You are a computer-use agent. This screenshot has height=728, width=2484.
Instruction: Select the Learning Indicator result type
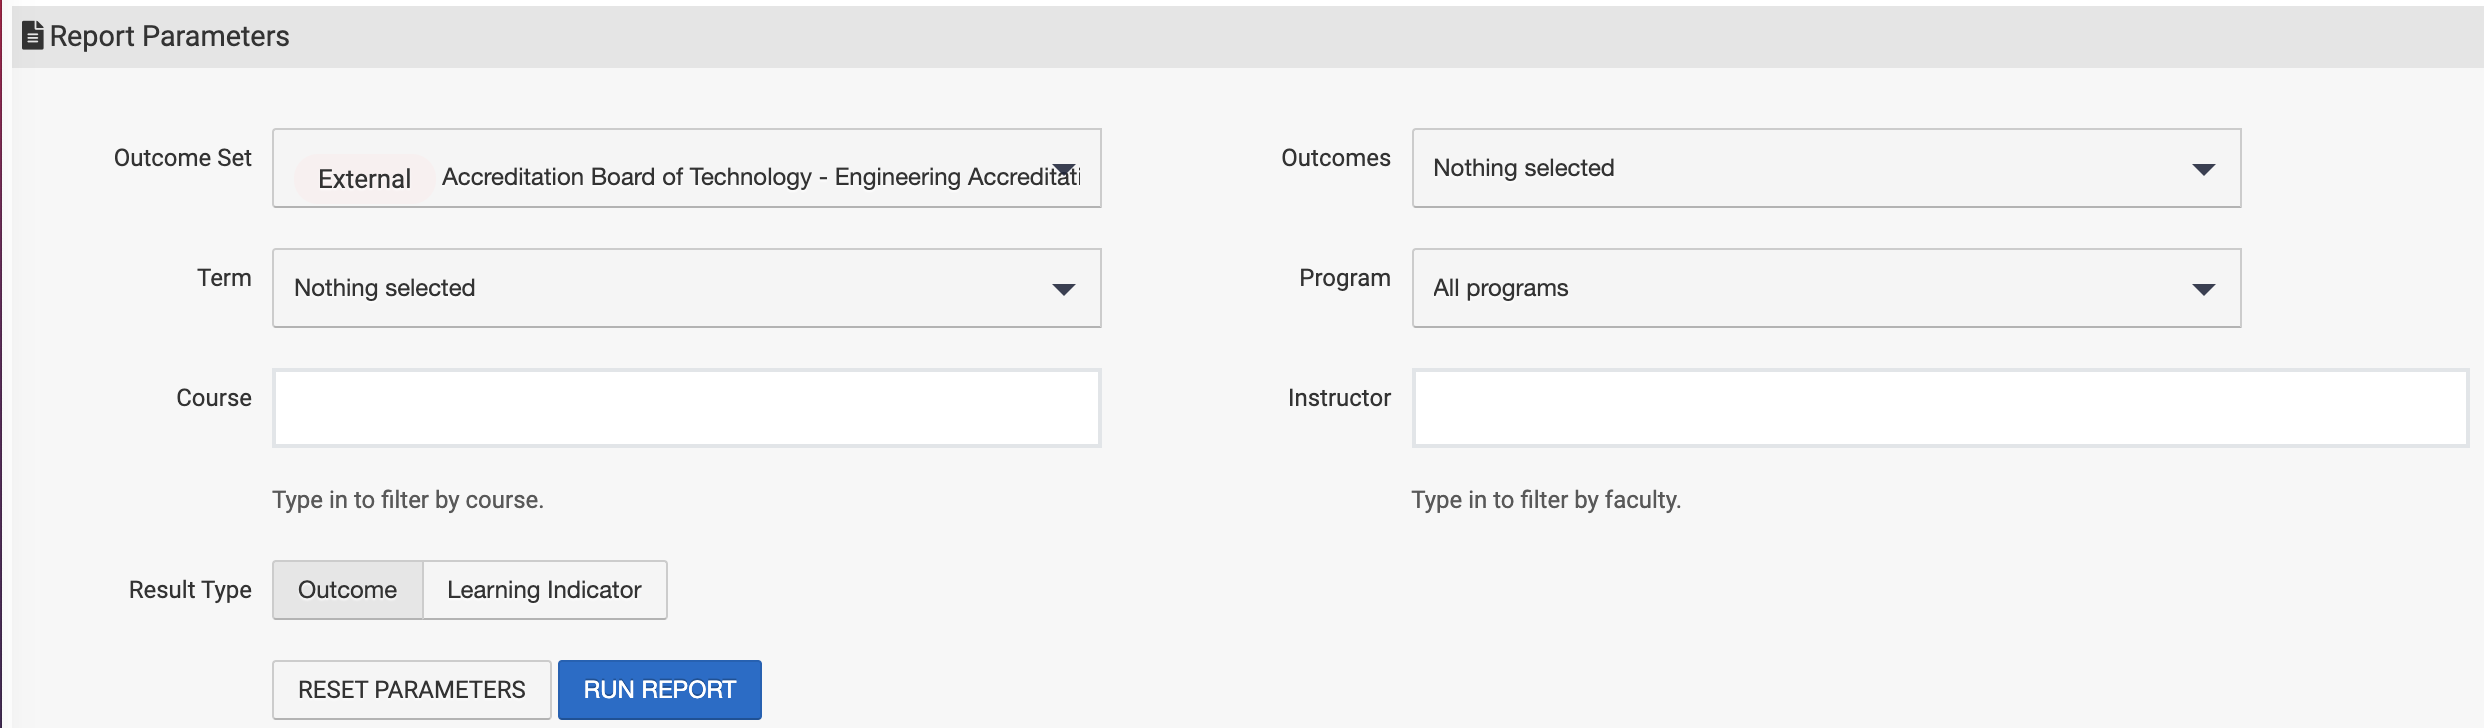click(545, 590)
